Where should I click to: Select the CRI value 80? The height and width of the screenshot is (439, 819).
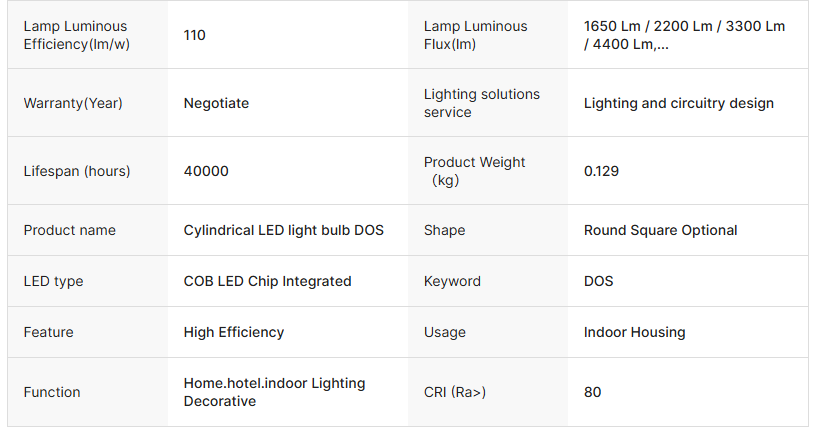coord(593,392)
